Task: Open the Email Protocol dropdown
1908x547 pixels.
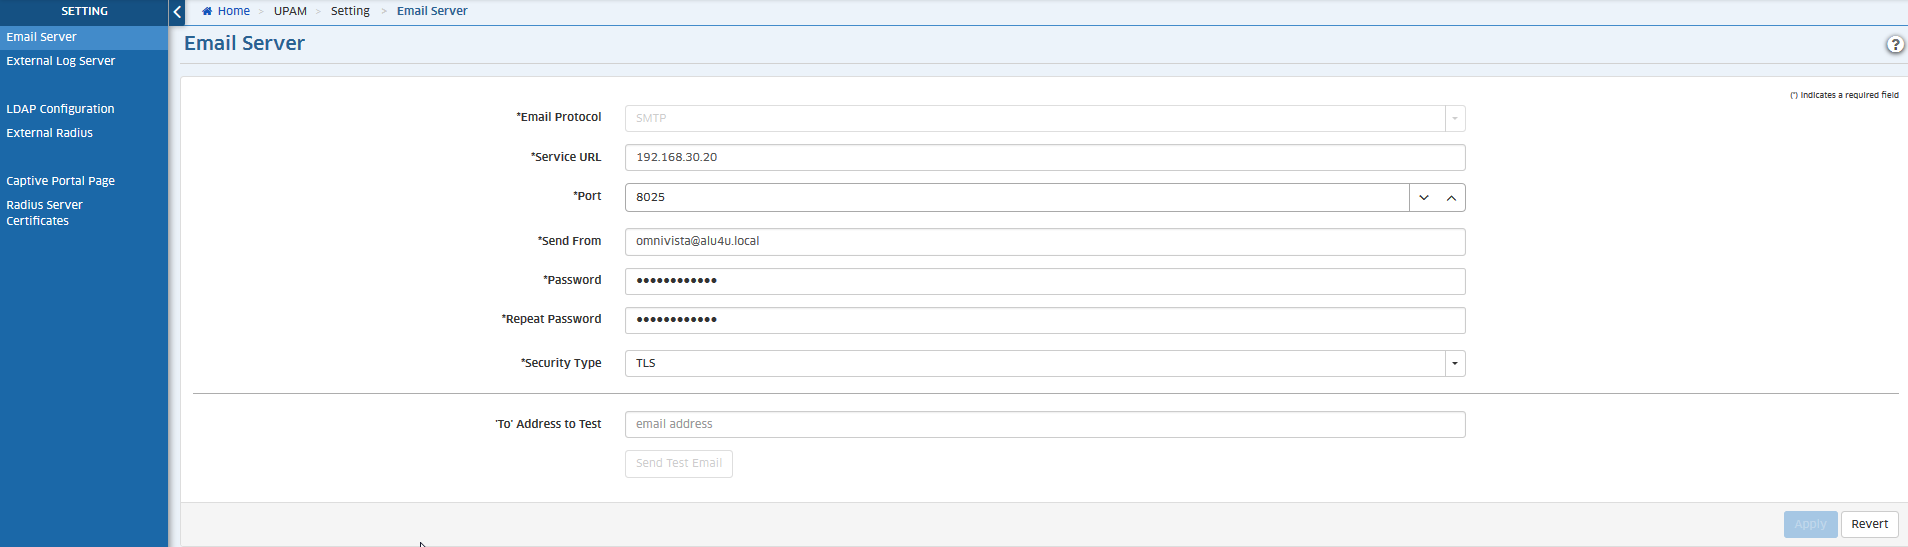Action: click(1454, 119)
